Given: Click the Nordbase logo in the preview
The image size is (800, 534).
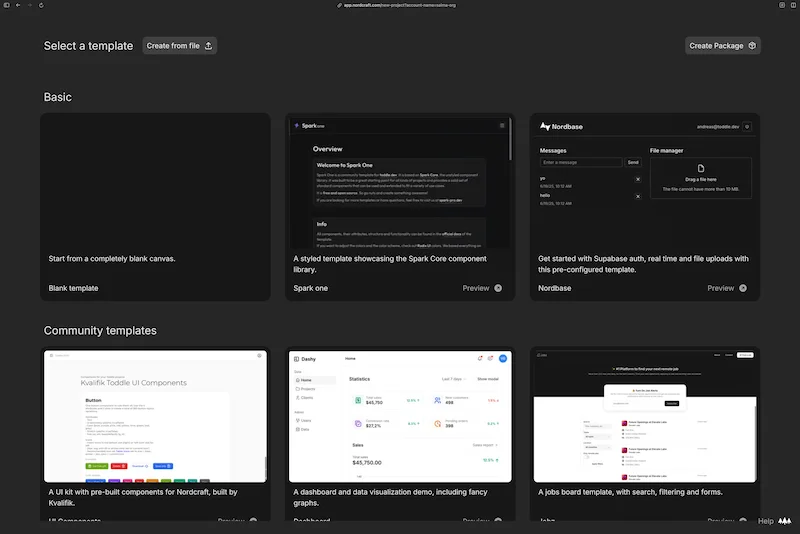Looking at the screenshot, I should coord(545,126).
